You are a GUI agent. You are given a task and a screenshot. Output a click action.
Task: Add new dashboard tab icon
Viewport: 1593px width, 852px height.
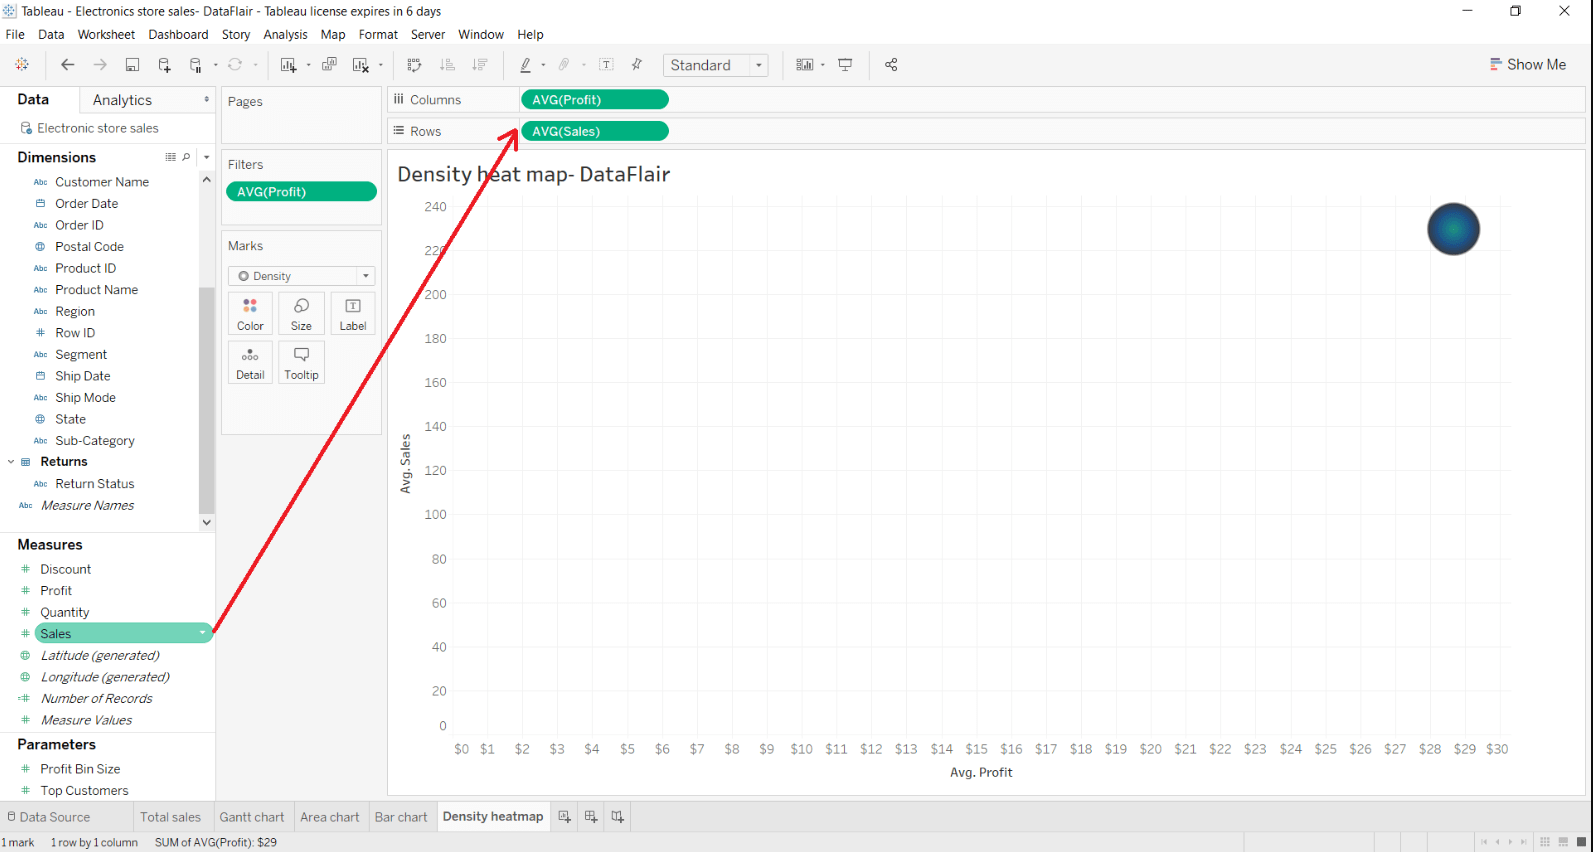(591, 817)
